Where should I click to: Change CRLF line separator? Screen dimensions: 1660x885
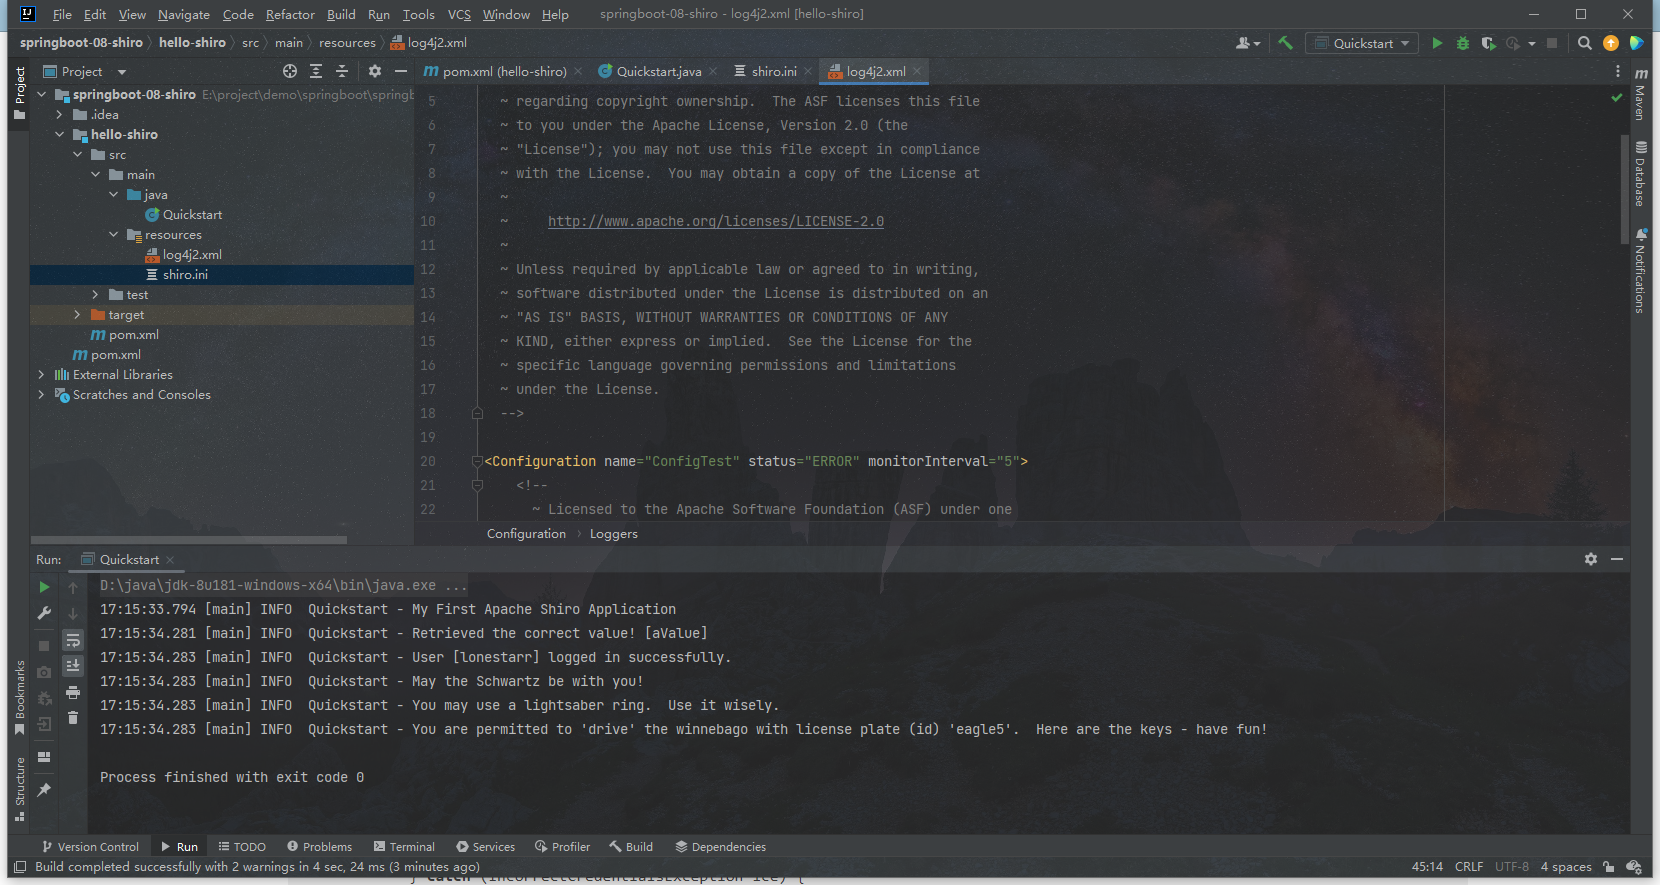[1469, 867]
